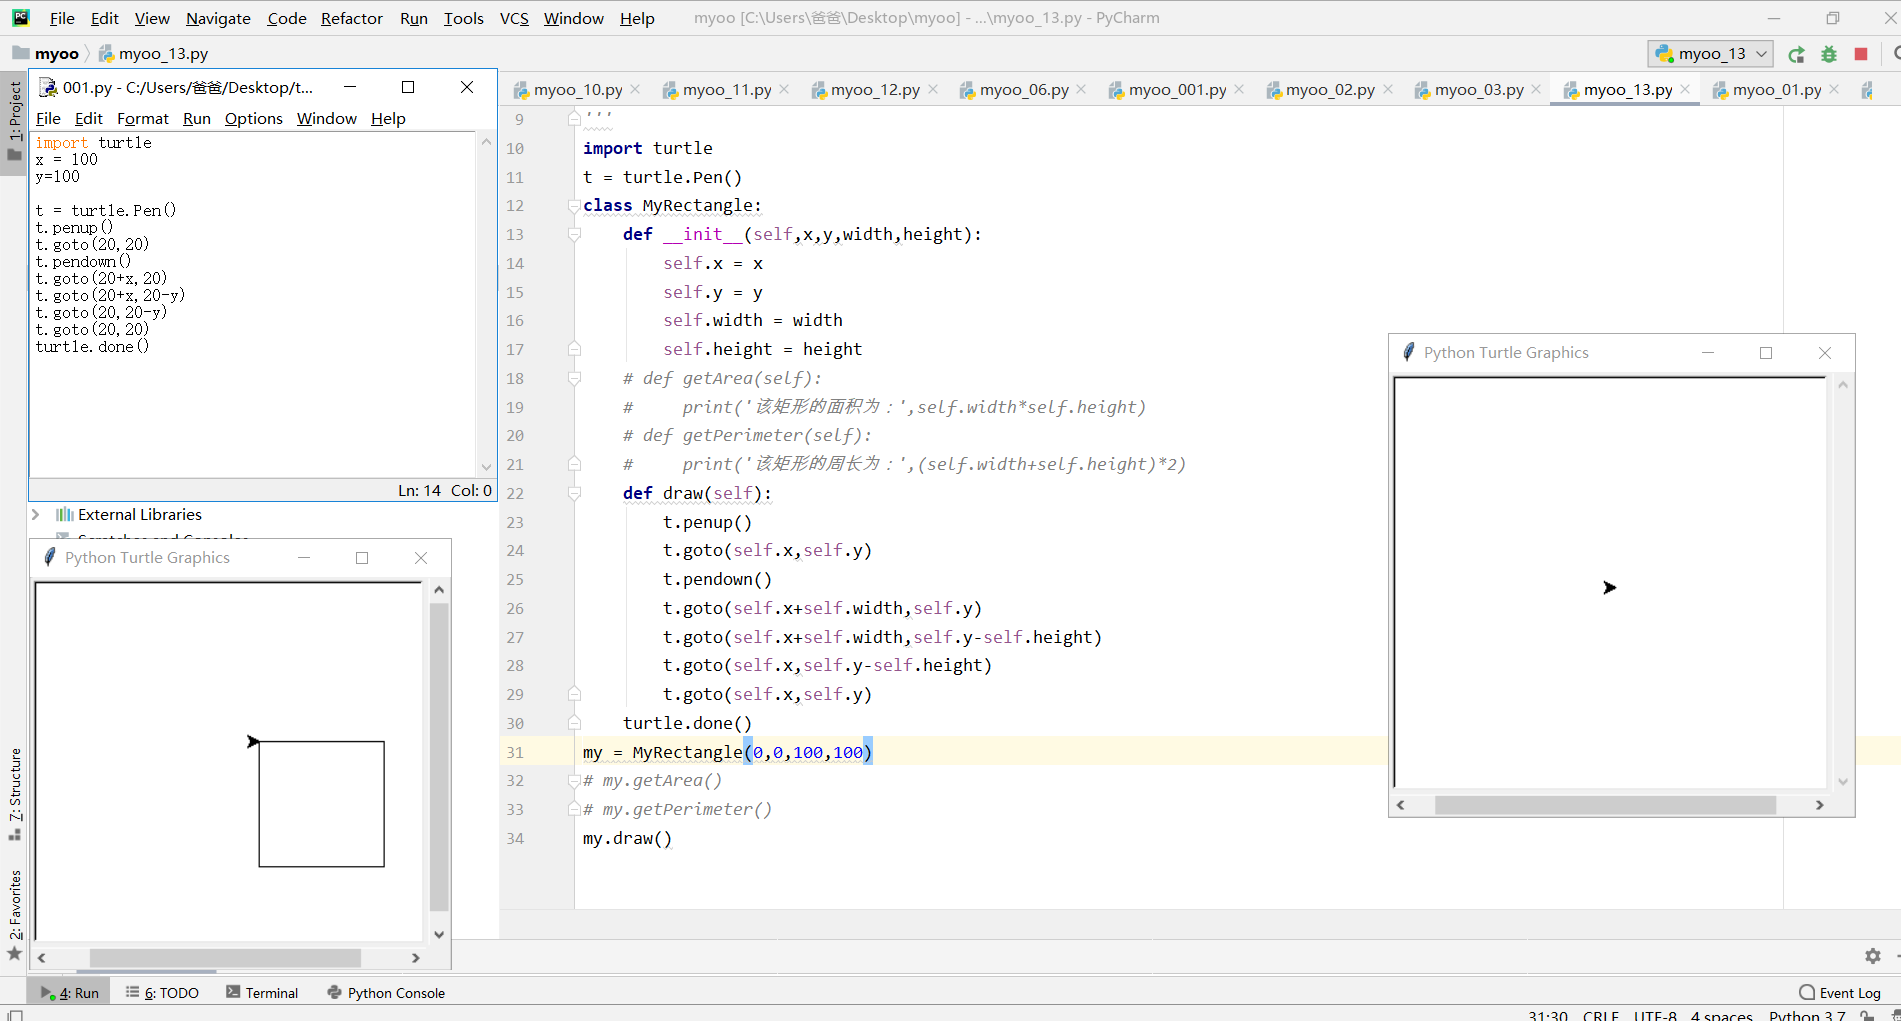Open PyCharm VCS menu
1901x1021 pixels.
tap(514, 18)
